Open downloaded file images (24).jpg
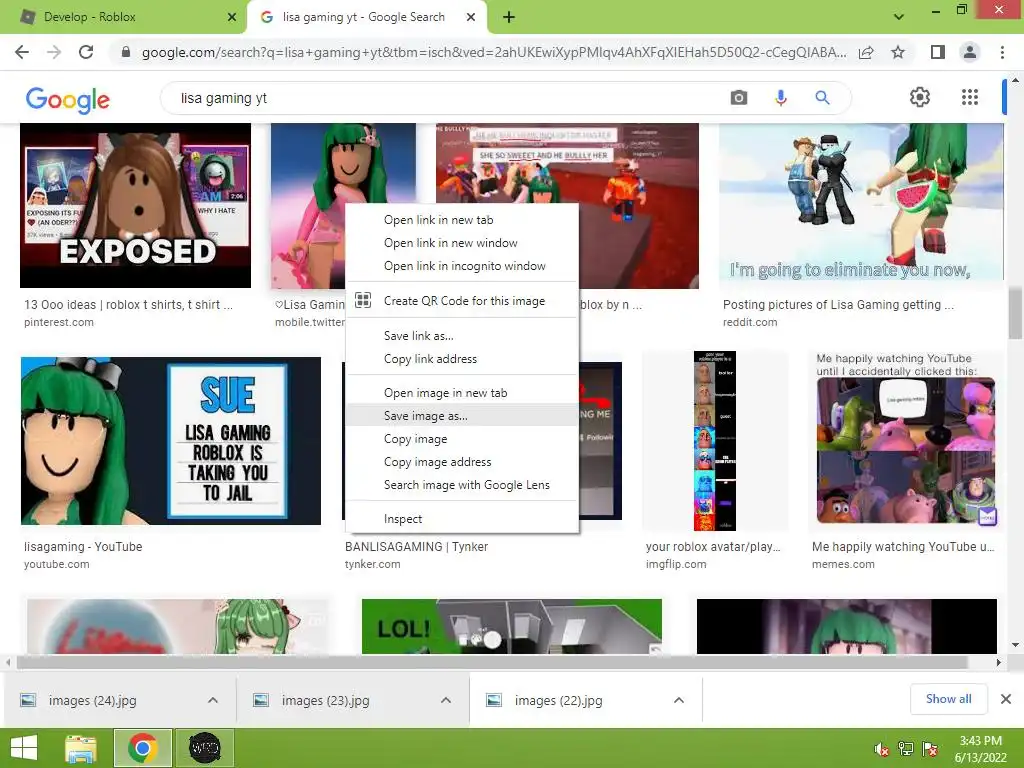Viewport: 1024px width, 768px height. pos(92,701)
